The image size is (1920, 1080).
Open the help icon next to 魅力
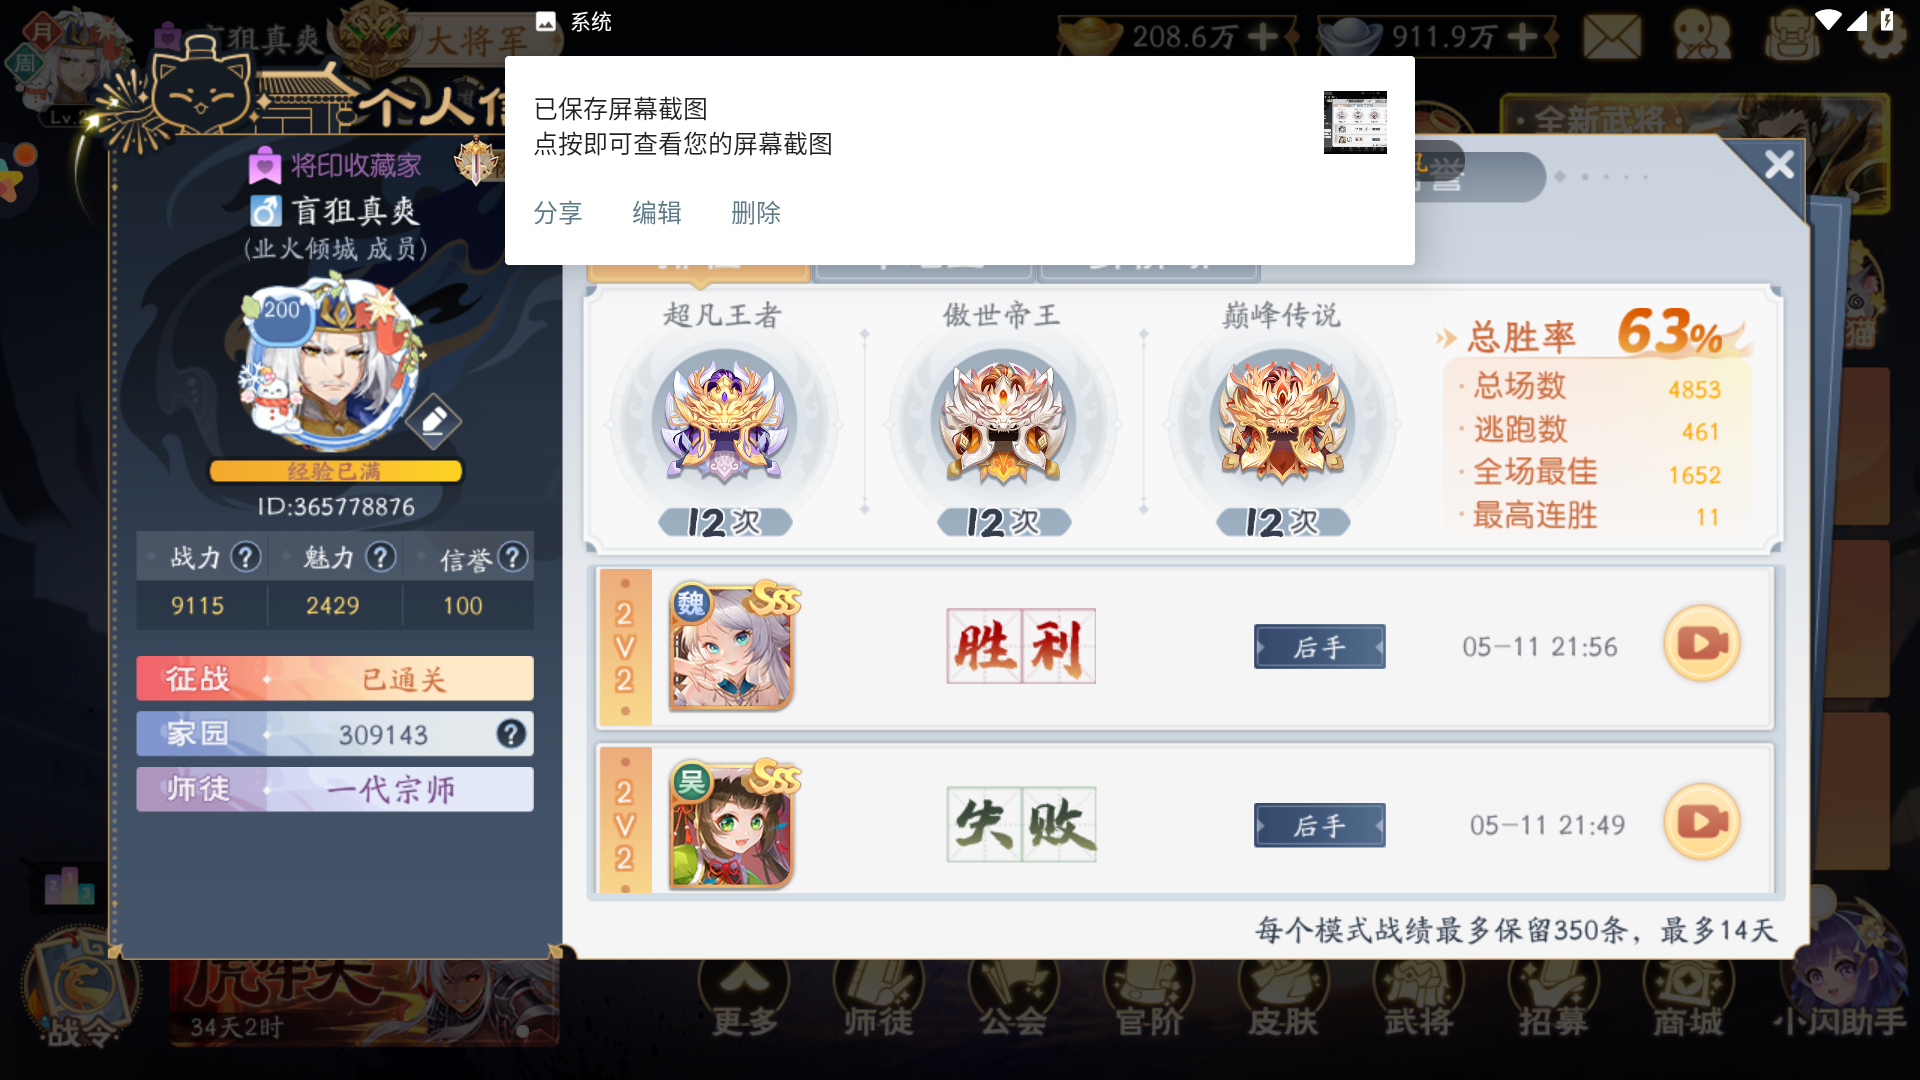[380, 557]
